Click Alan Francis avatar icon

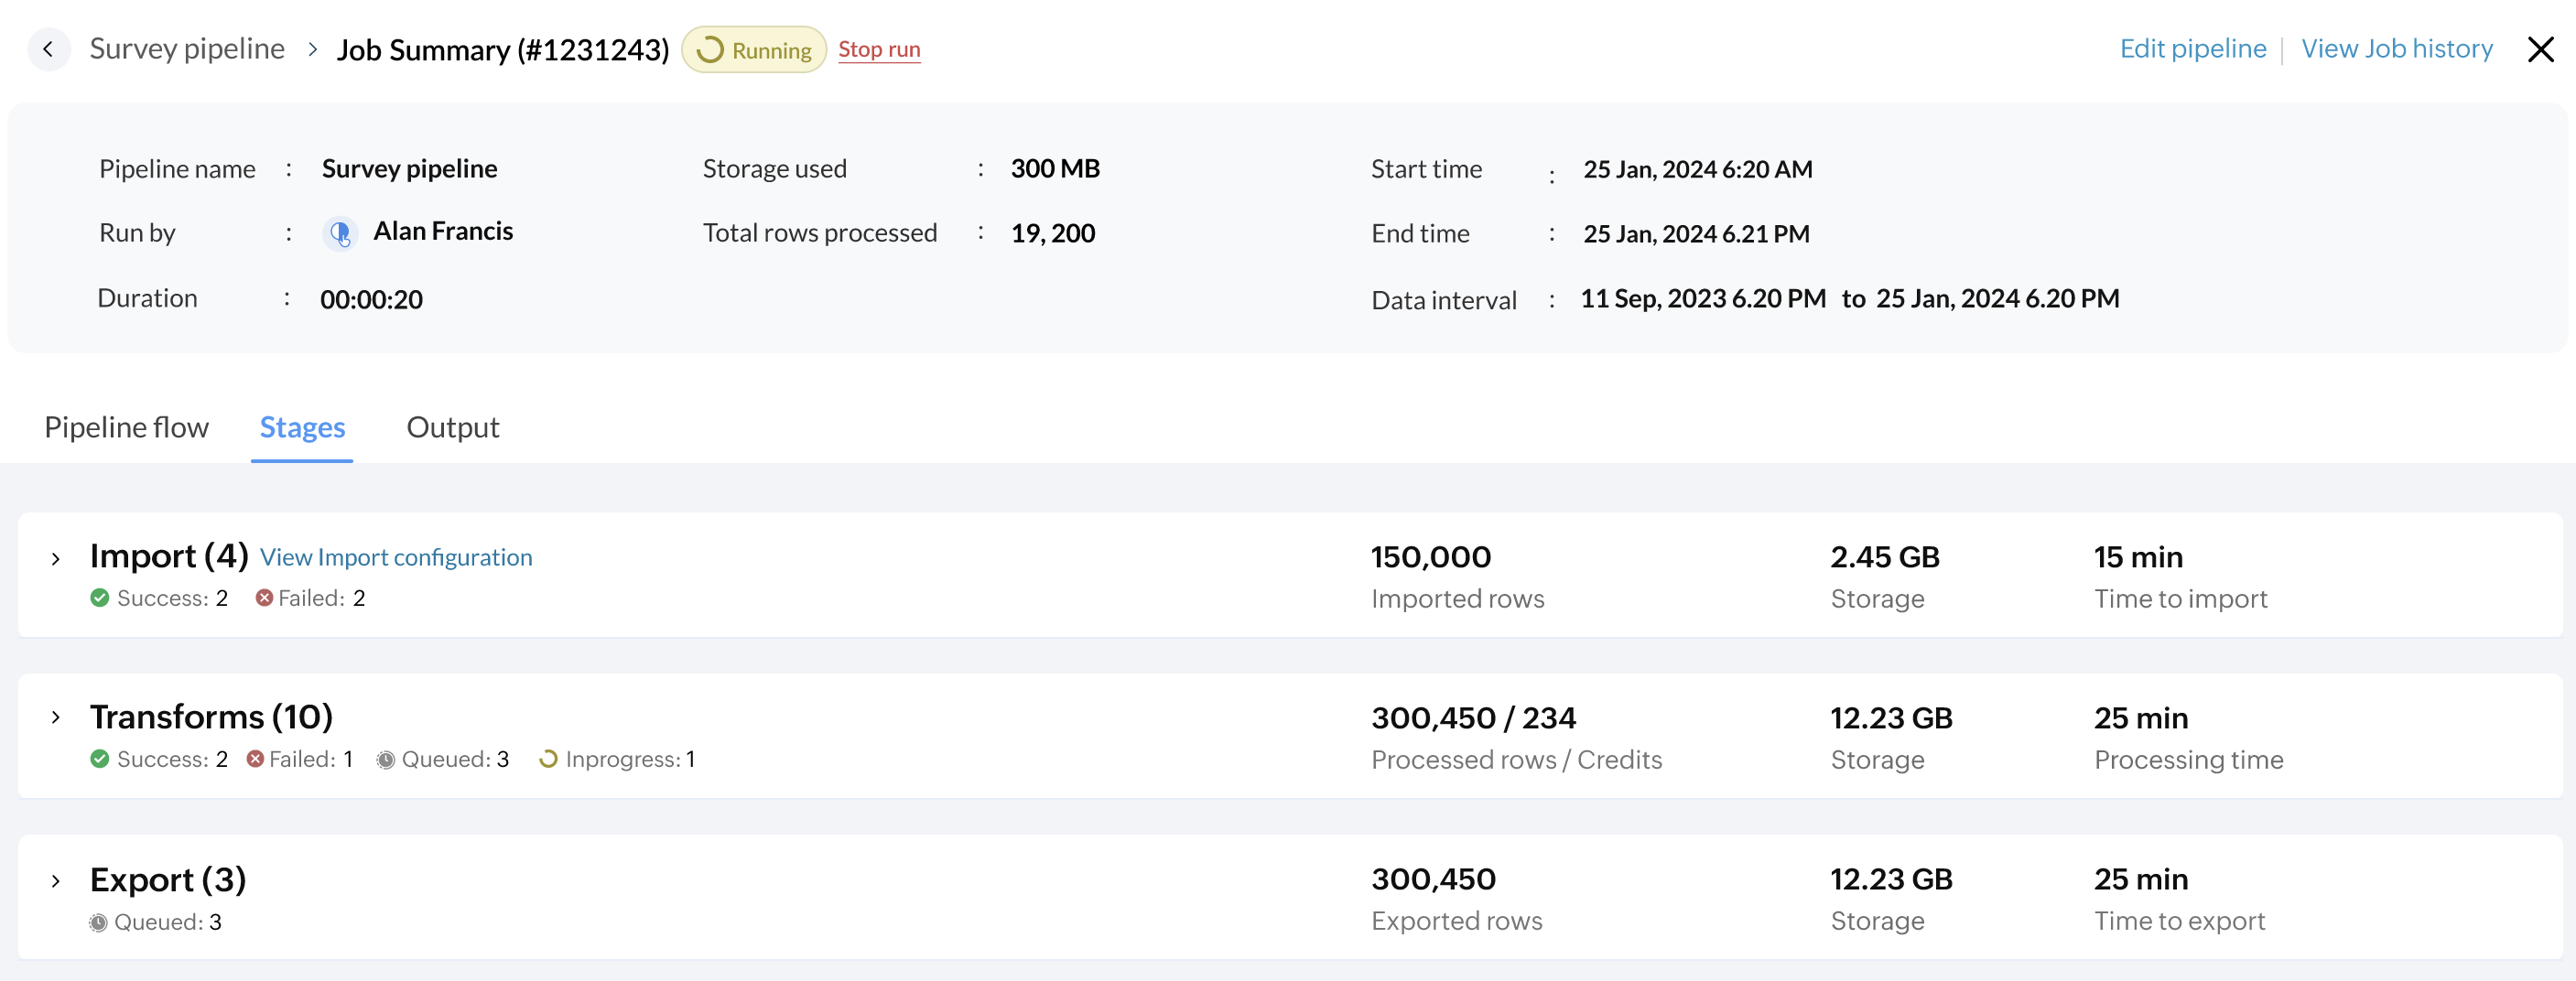click(x=340, y=233)
